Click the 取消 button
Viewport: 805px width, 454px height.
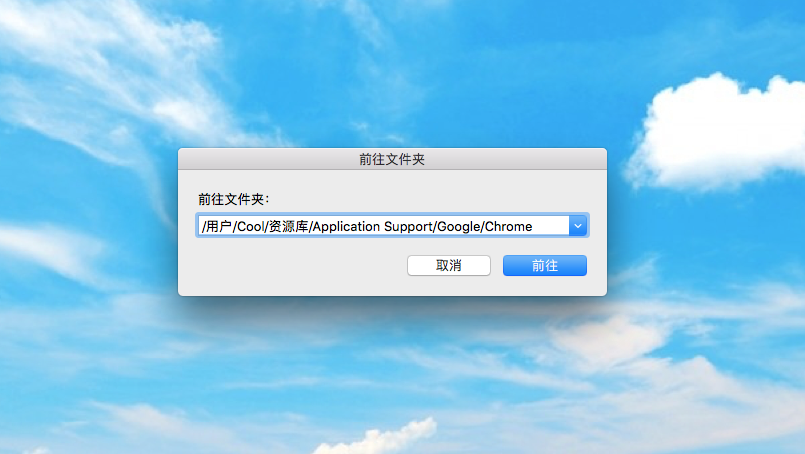[449, 266]
